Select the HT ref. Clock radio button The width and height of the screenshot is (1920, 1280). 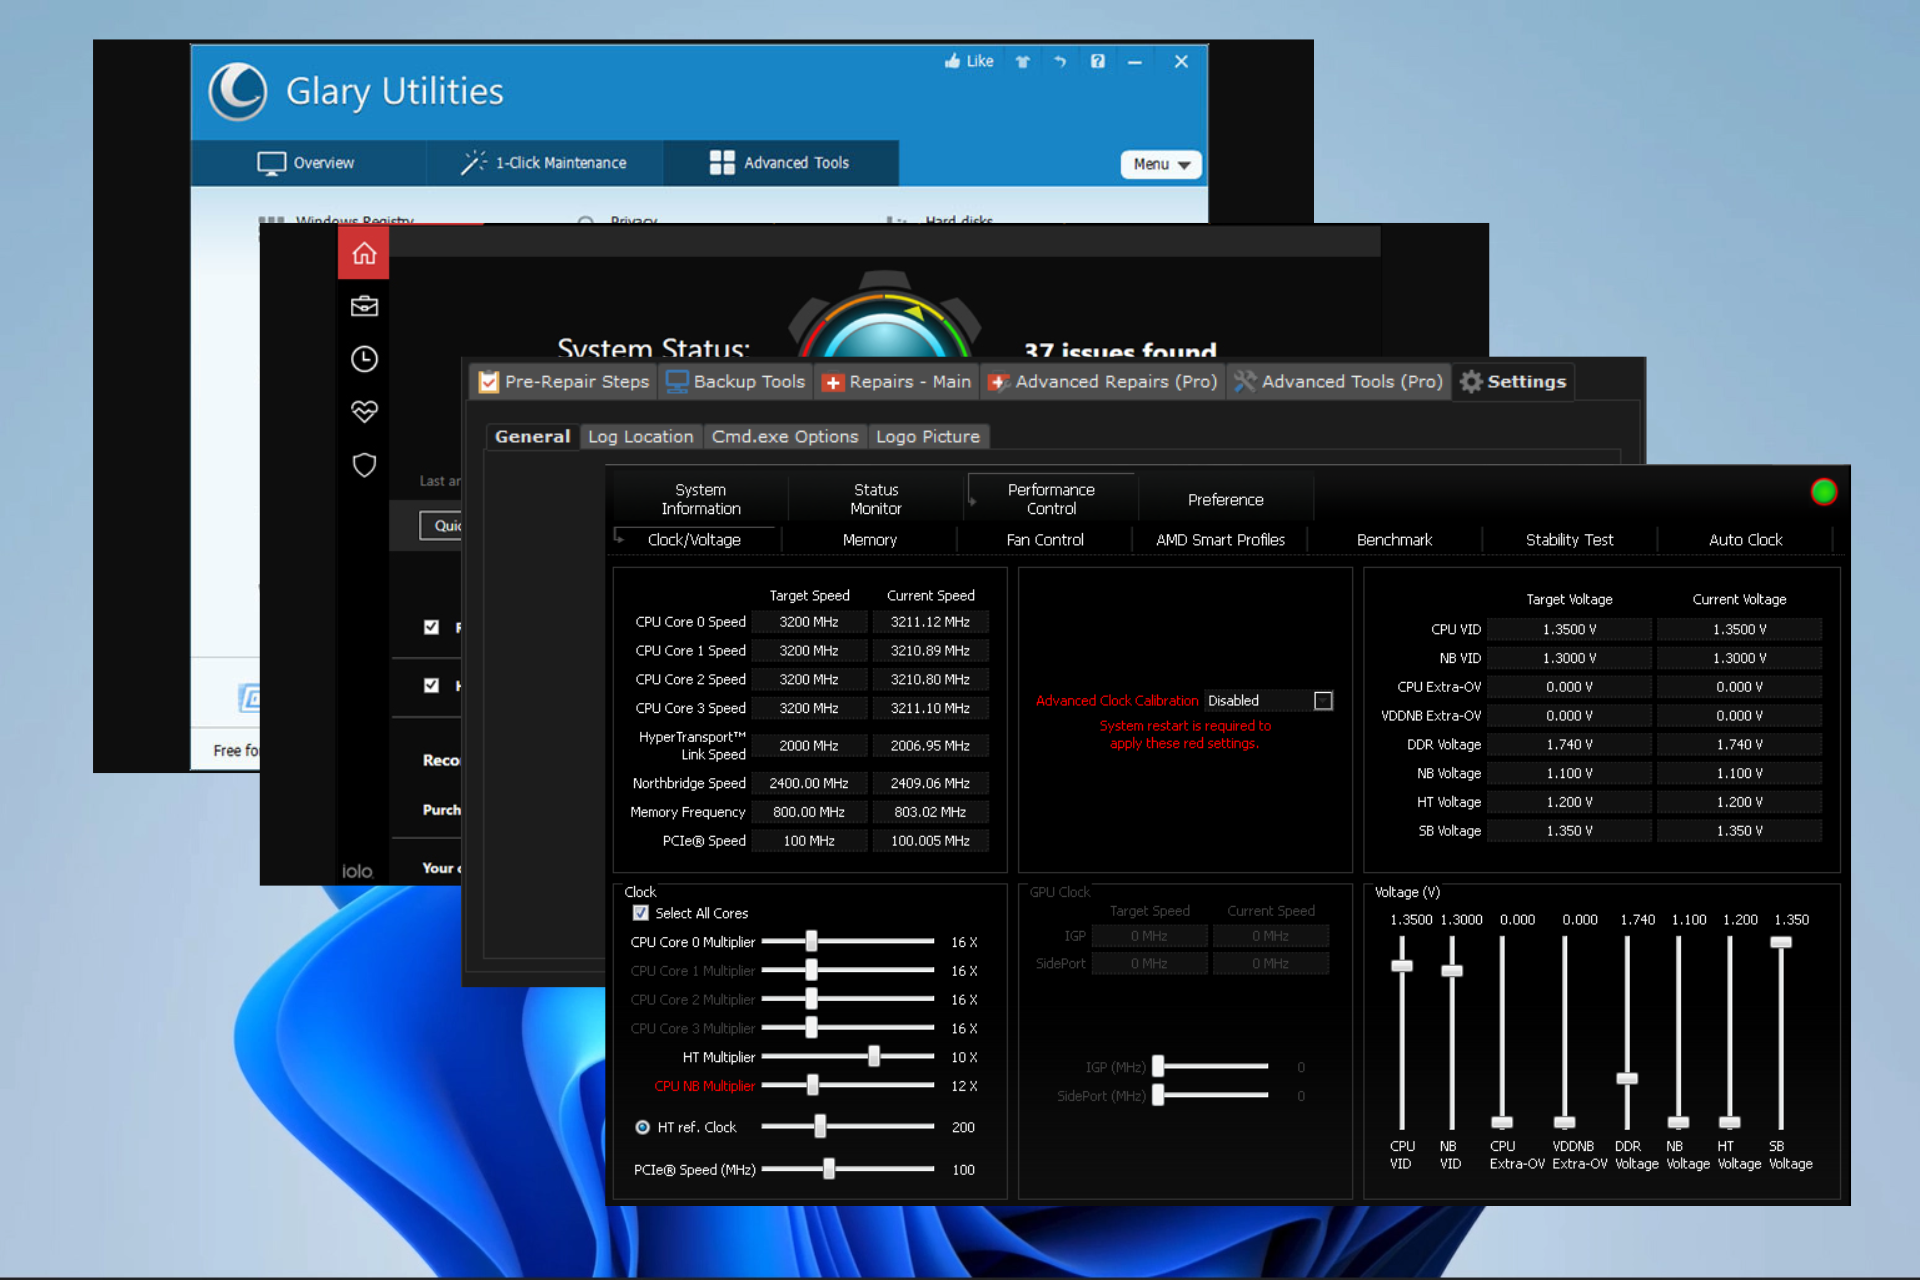point(643,1127)
